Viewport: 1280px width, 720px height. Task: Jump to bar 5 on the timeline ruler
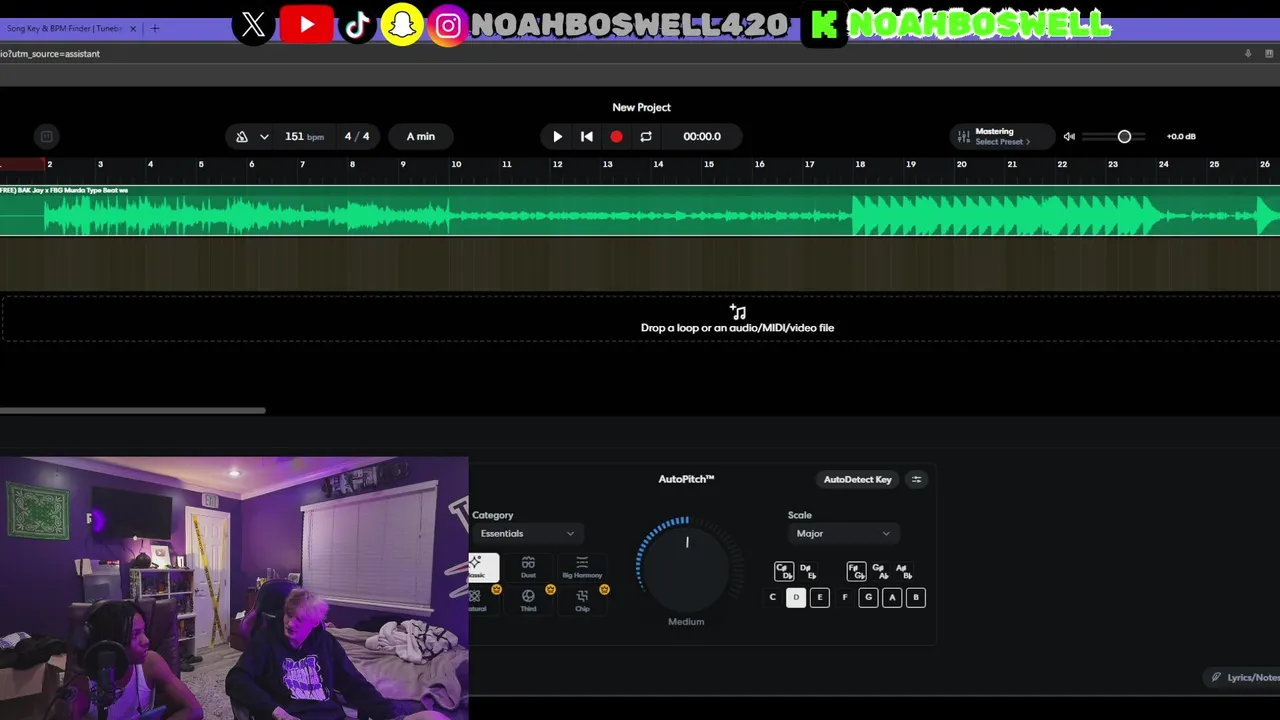201,164
